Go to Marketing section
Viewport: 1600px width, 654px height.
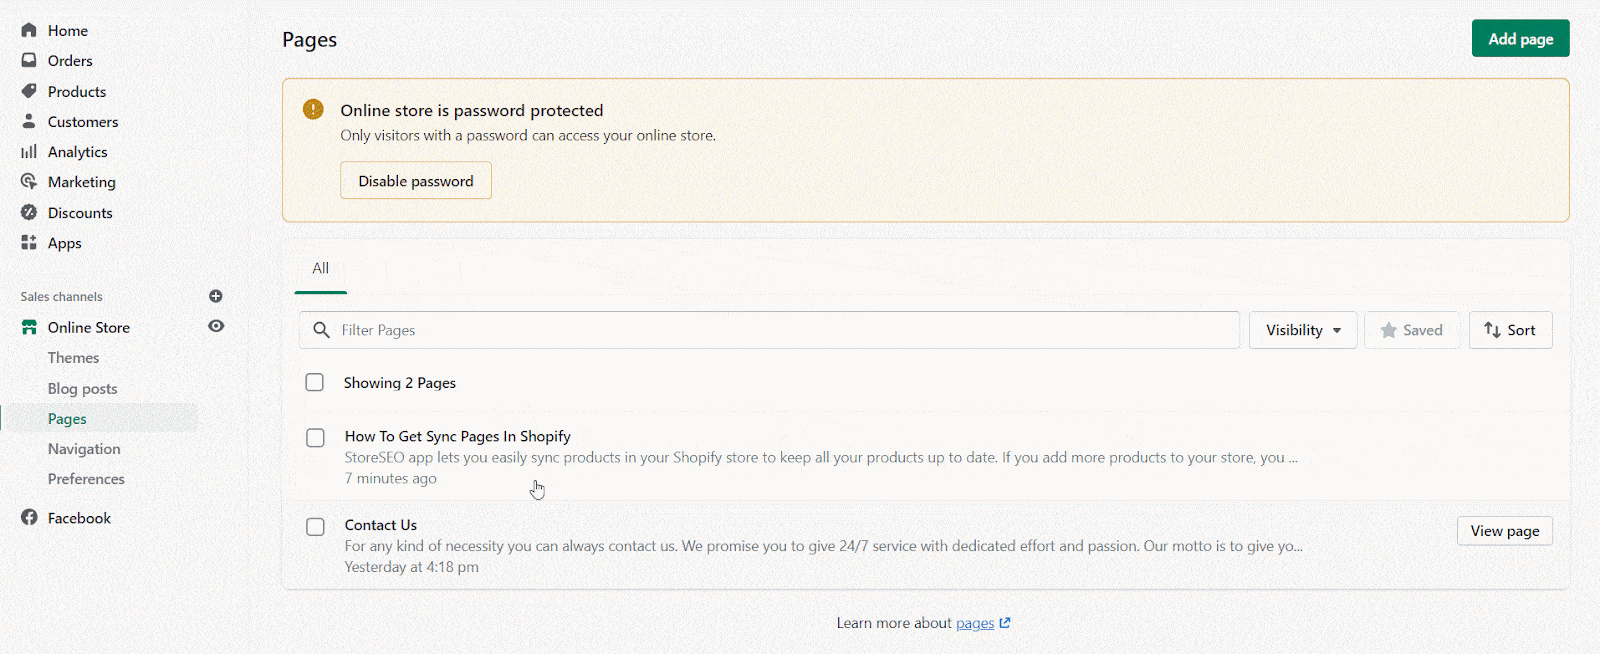point(82,182)
